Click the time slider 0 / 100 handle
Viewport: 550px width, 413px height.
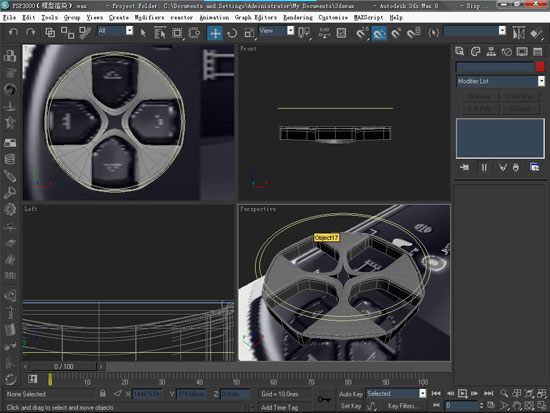tap(63, 366)
